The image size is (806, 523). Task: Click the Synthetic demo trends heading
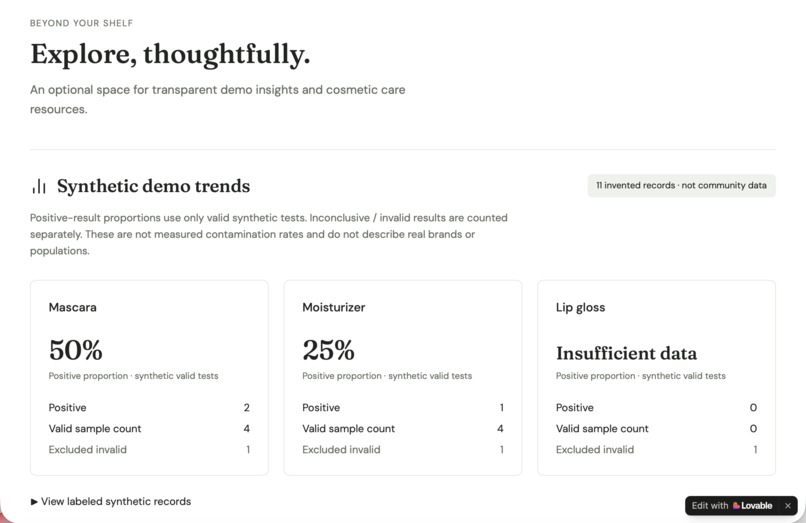pyautogui.click(x=153, y=186)
